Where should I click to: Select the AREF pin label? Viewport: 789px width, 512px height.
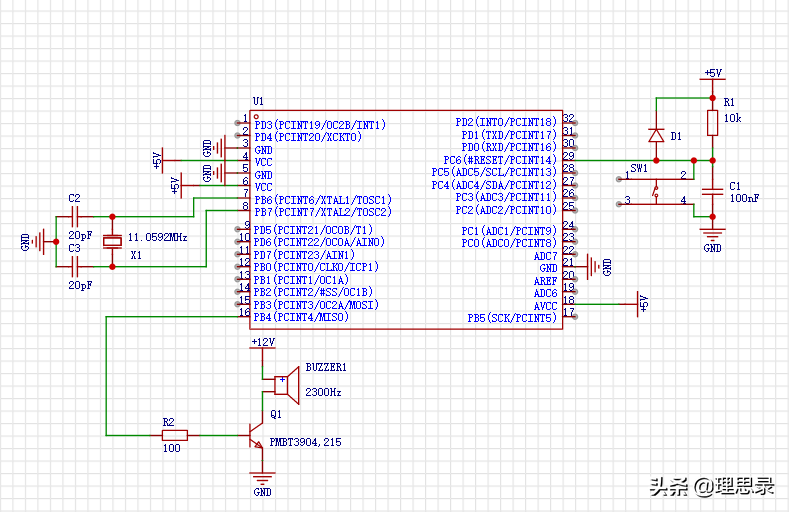tap(545, 281)
